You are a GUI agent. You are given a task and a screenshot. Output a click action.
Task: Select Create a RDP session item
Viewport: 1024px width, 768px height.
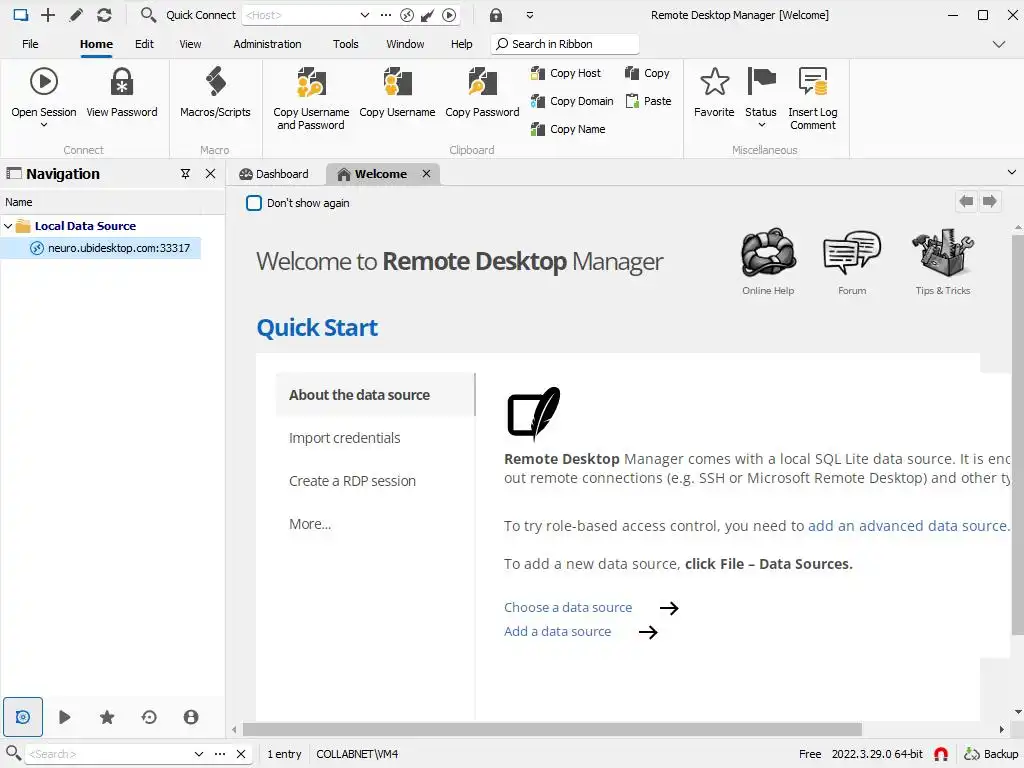352,481
